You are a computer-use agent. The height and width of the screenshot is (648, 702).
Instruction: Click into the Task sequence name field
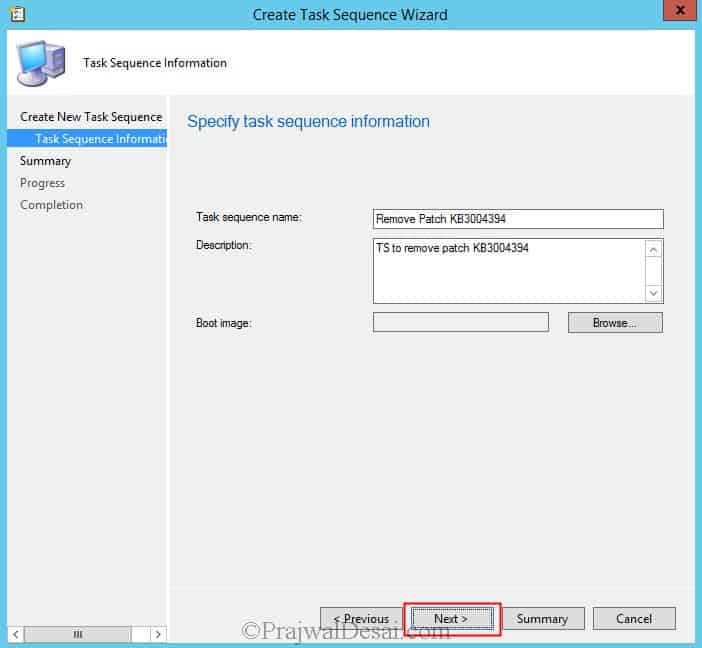pyautogui.click(x=518, y=219)
